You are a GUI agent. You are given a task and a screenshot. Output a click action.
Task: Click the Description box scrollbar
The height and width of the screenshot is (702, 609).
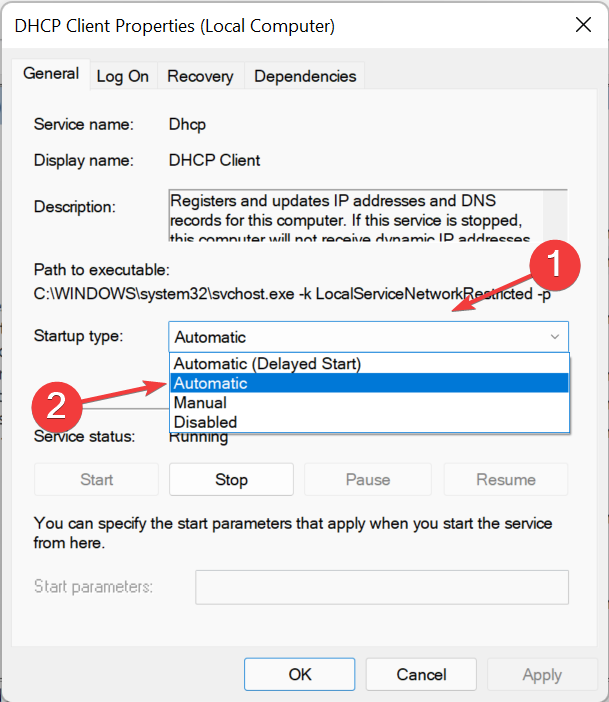(560, 215)
